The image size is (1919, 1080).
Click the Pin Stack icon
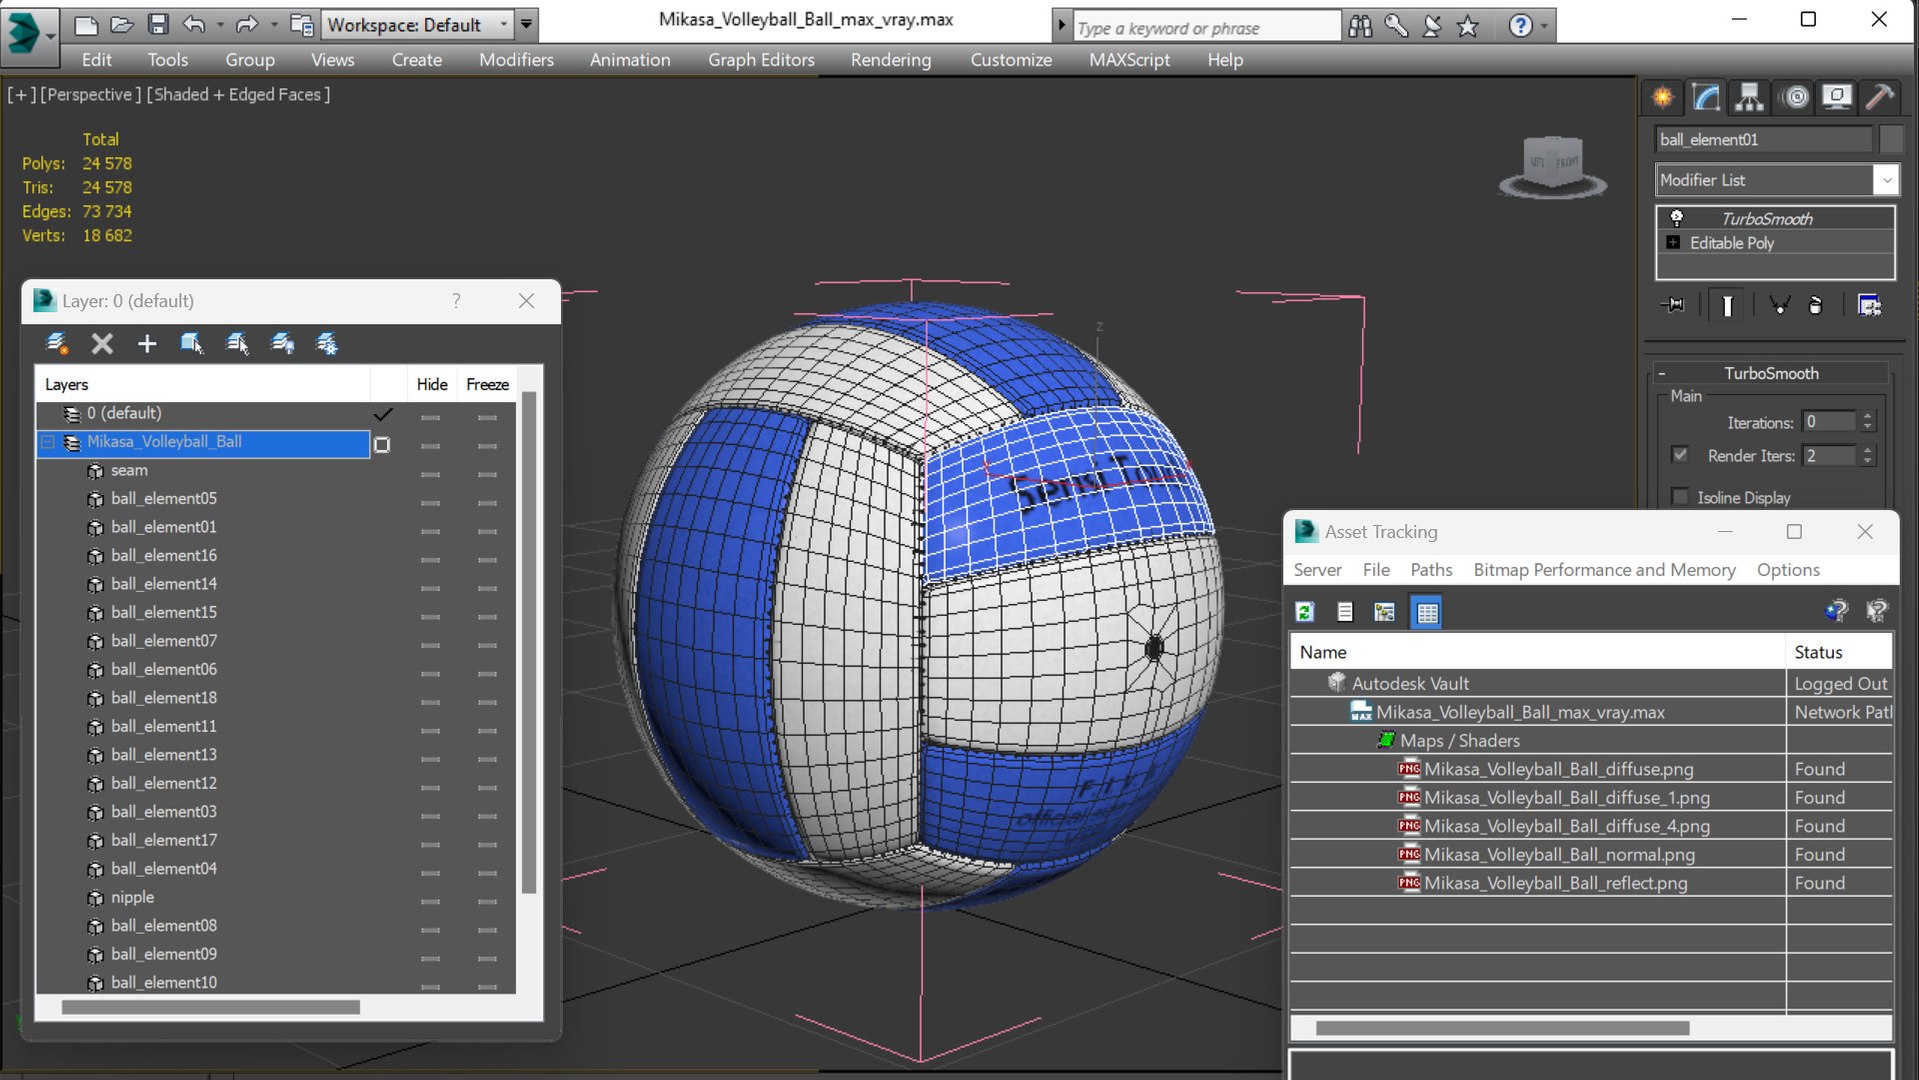1673,305
